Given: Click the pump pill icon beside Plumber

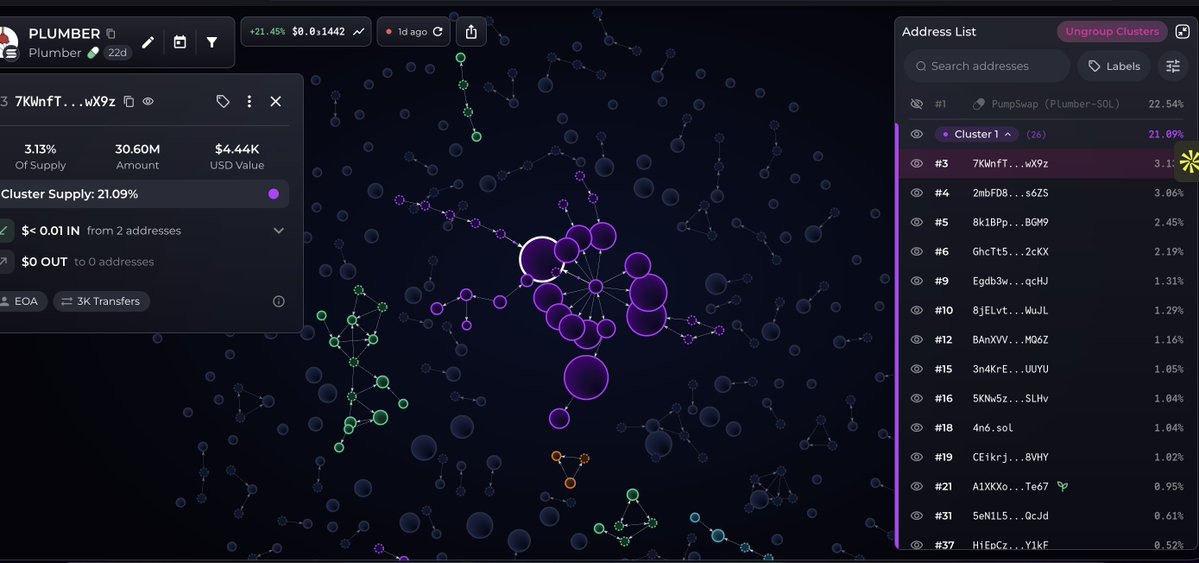Looking at the screenshot, I should pyautogui.click(x=93, y=53).
